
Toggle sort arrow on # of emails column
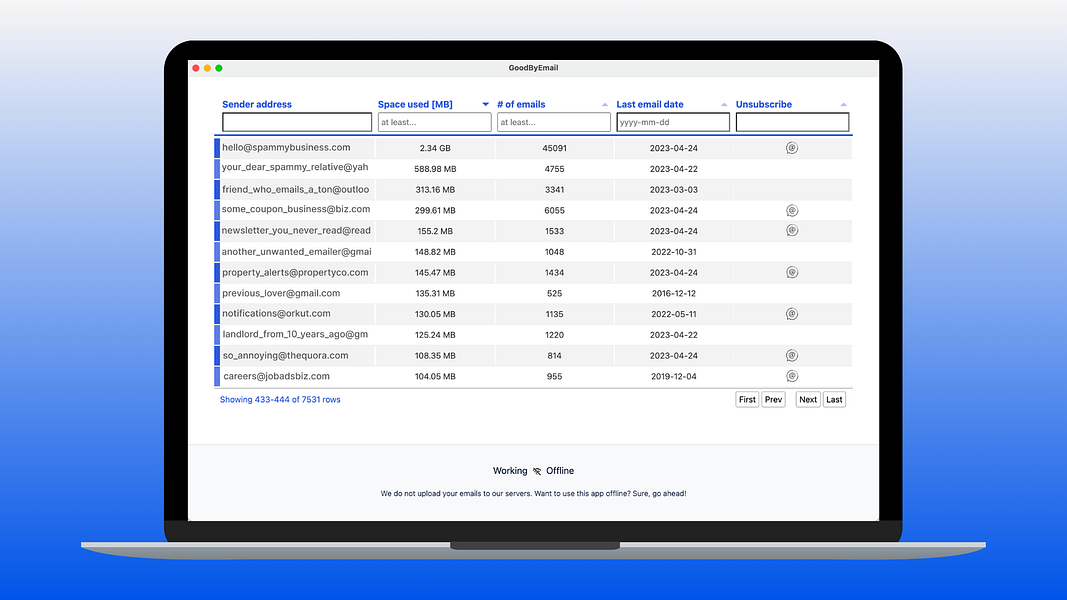604,105
